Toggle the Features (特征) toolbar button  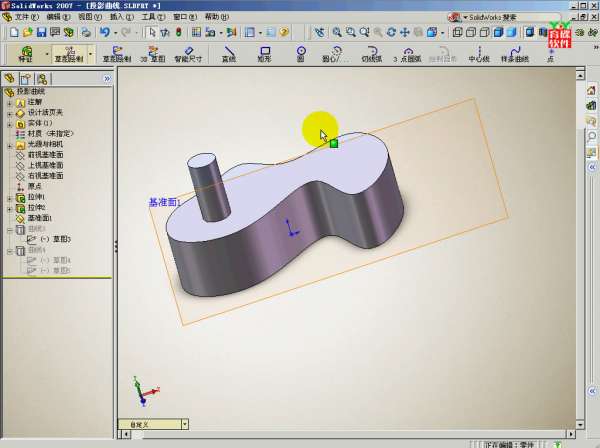click(26, 53)
